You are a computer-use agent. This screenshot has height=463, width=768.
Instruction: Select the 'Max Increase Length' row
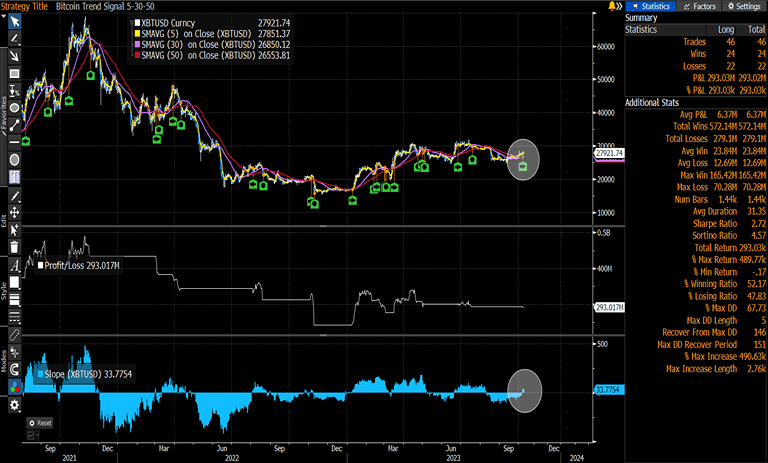click(x=696, y=369)
